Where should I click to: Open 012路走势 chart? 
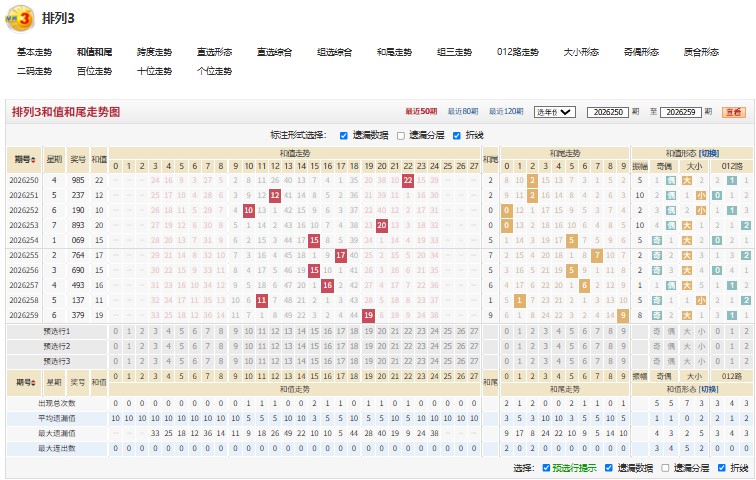click(518, 52)
